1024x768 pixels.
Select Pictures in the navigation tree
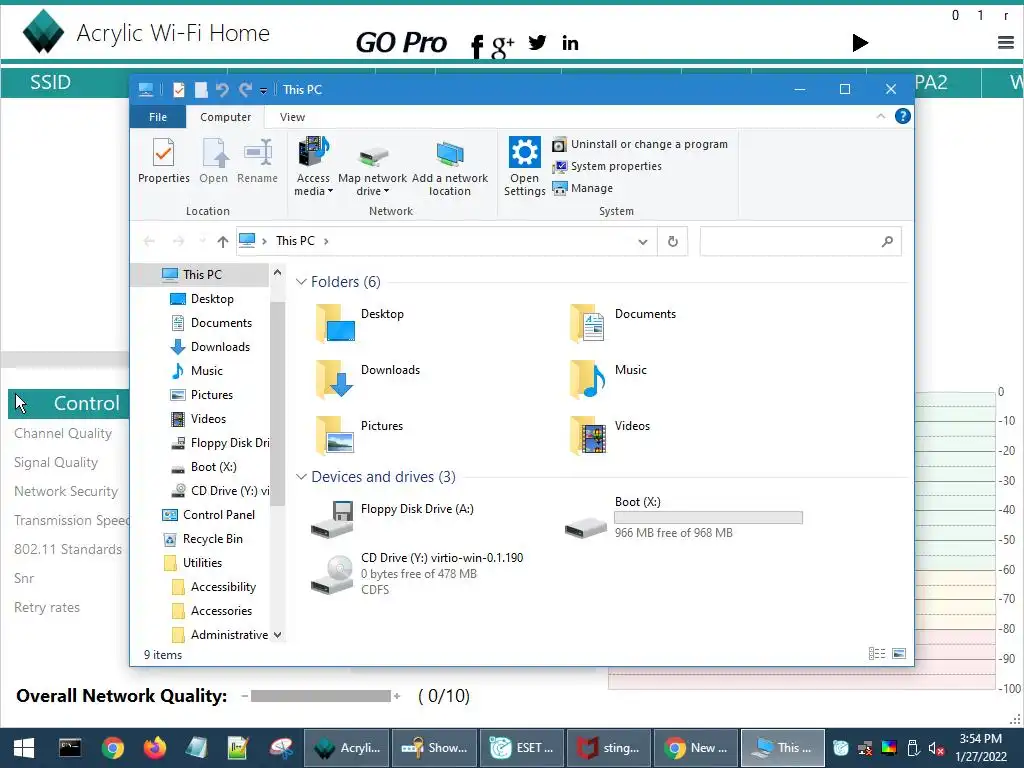[211, 395]
